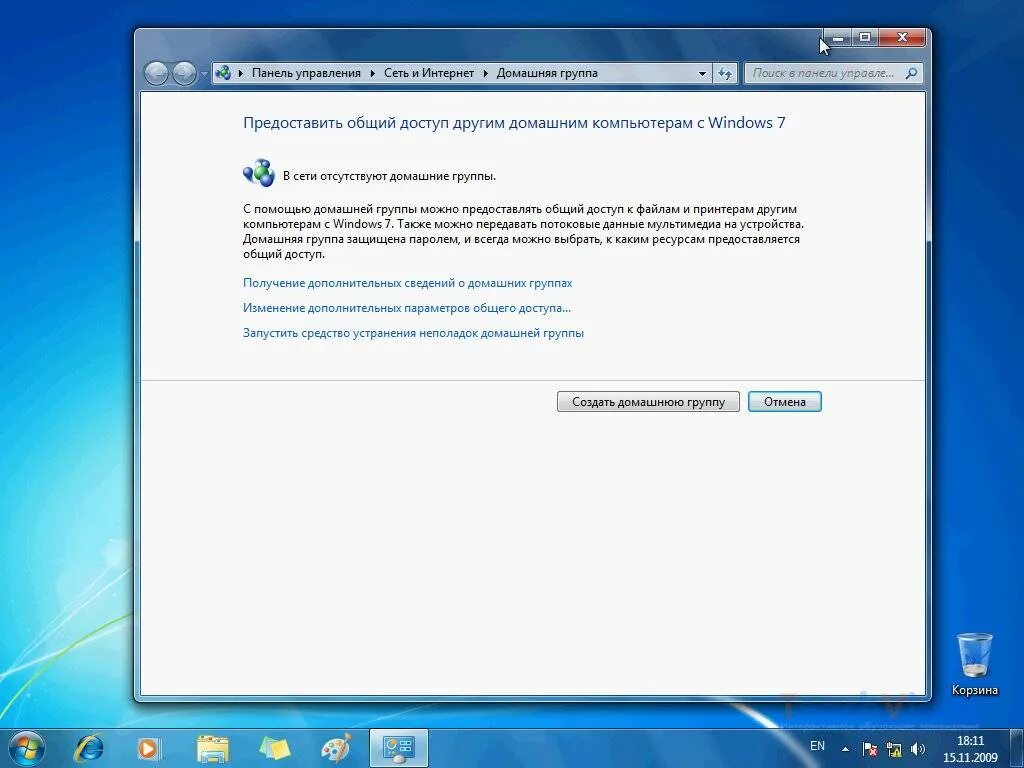Click the homegroup spheres icon
Viewport: 1024px width, 768px height.
pos(259,173)
